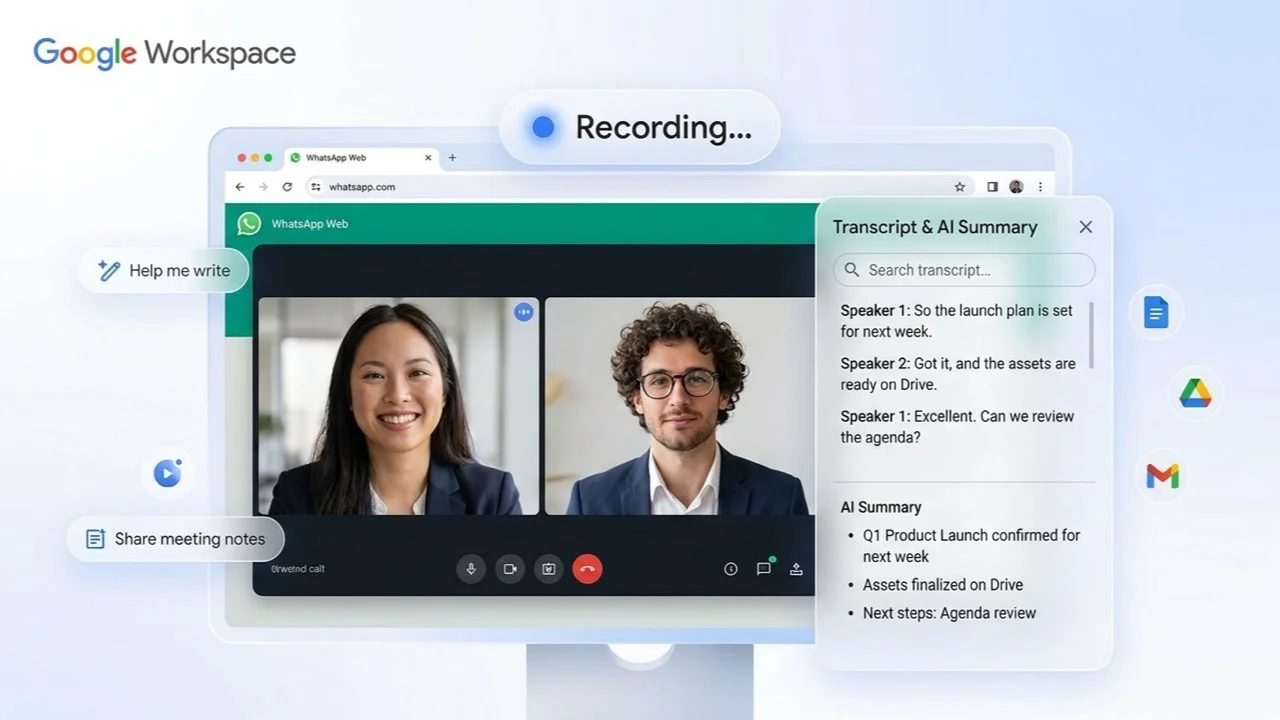Close the WhatsApp Web tab

[x=429, y=158]
